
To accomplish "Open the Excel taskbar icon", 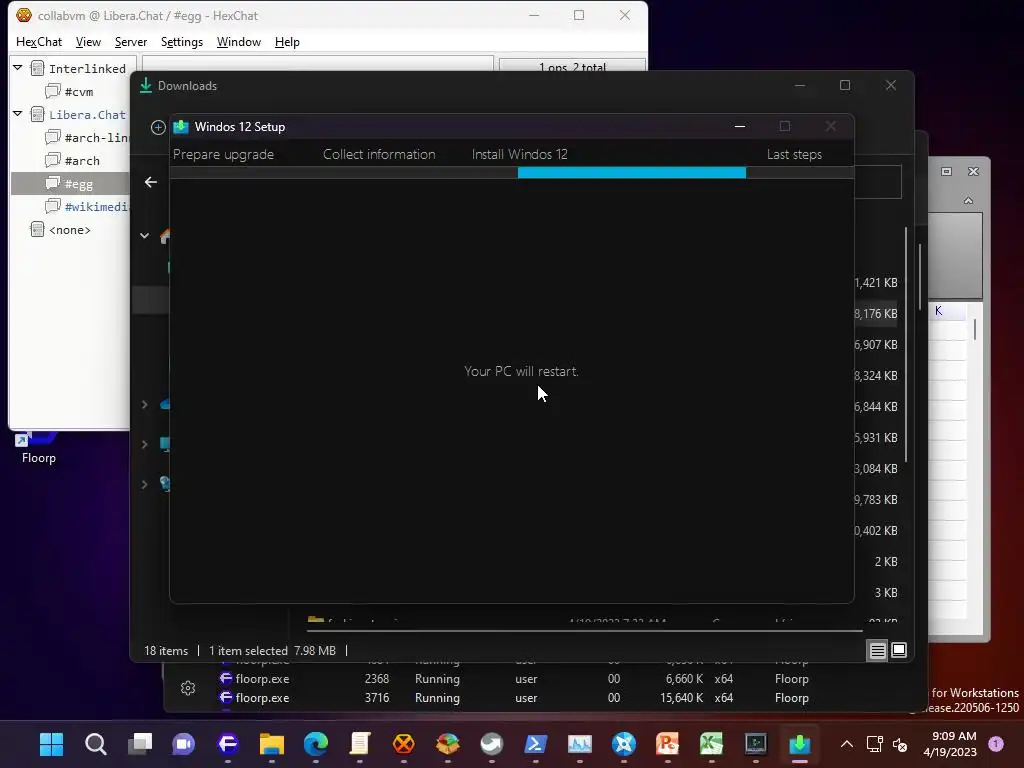I will tap(711, 744).
